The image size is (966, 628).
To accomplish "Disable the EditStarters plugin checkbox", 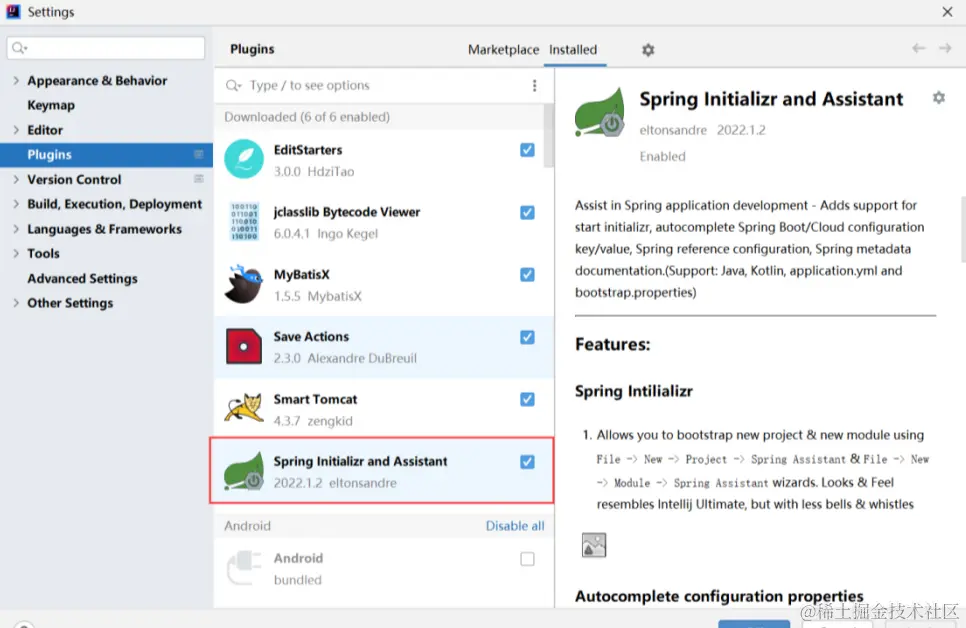I will [x=527, y=150].
